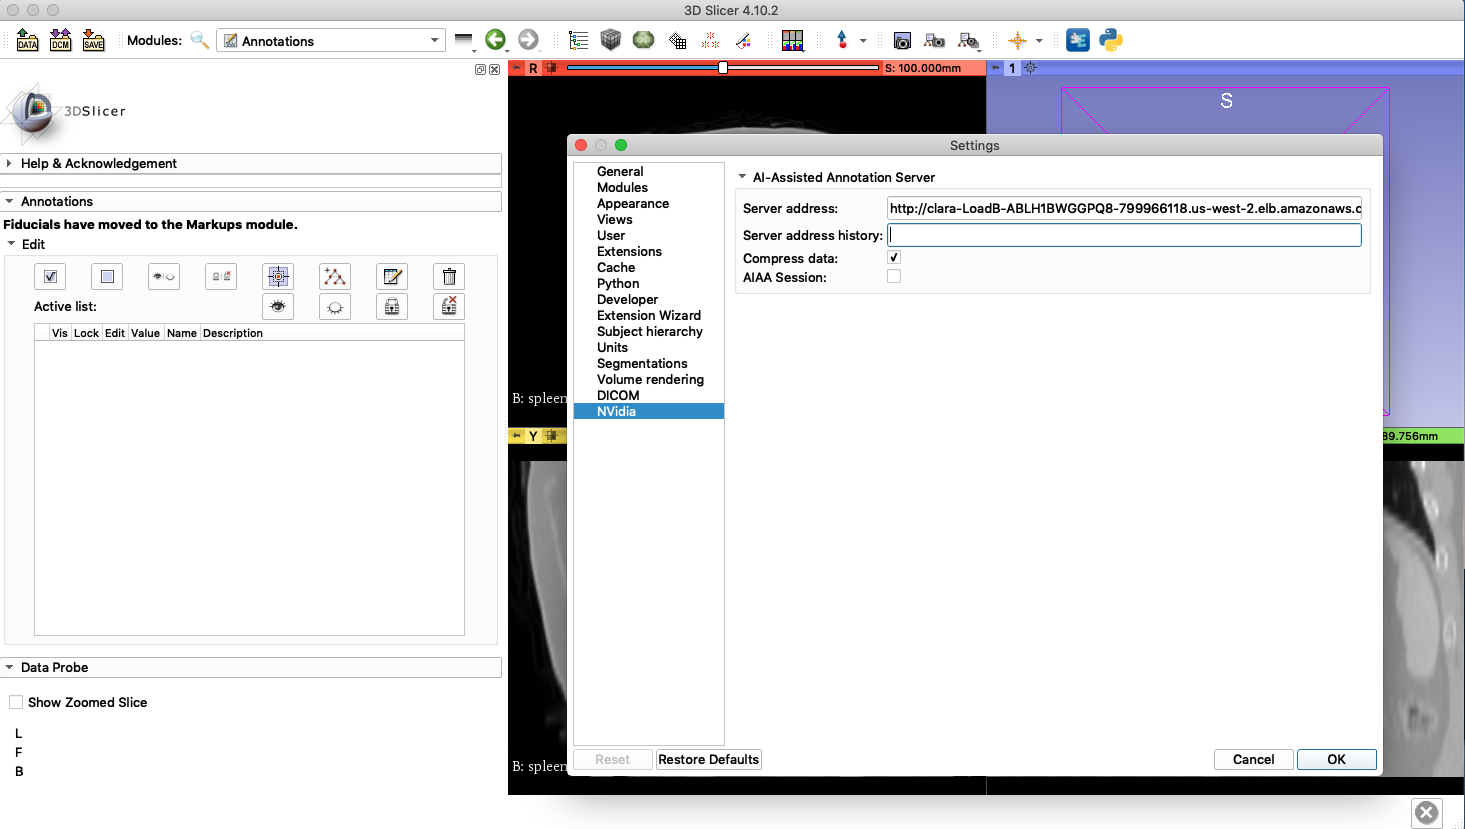Open the crosshair options dropdown arrow
The height and width of the screenshot is (829, 1465).
coord(1039,41)
